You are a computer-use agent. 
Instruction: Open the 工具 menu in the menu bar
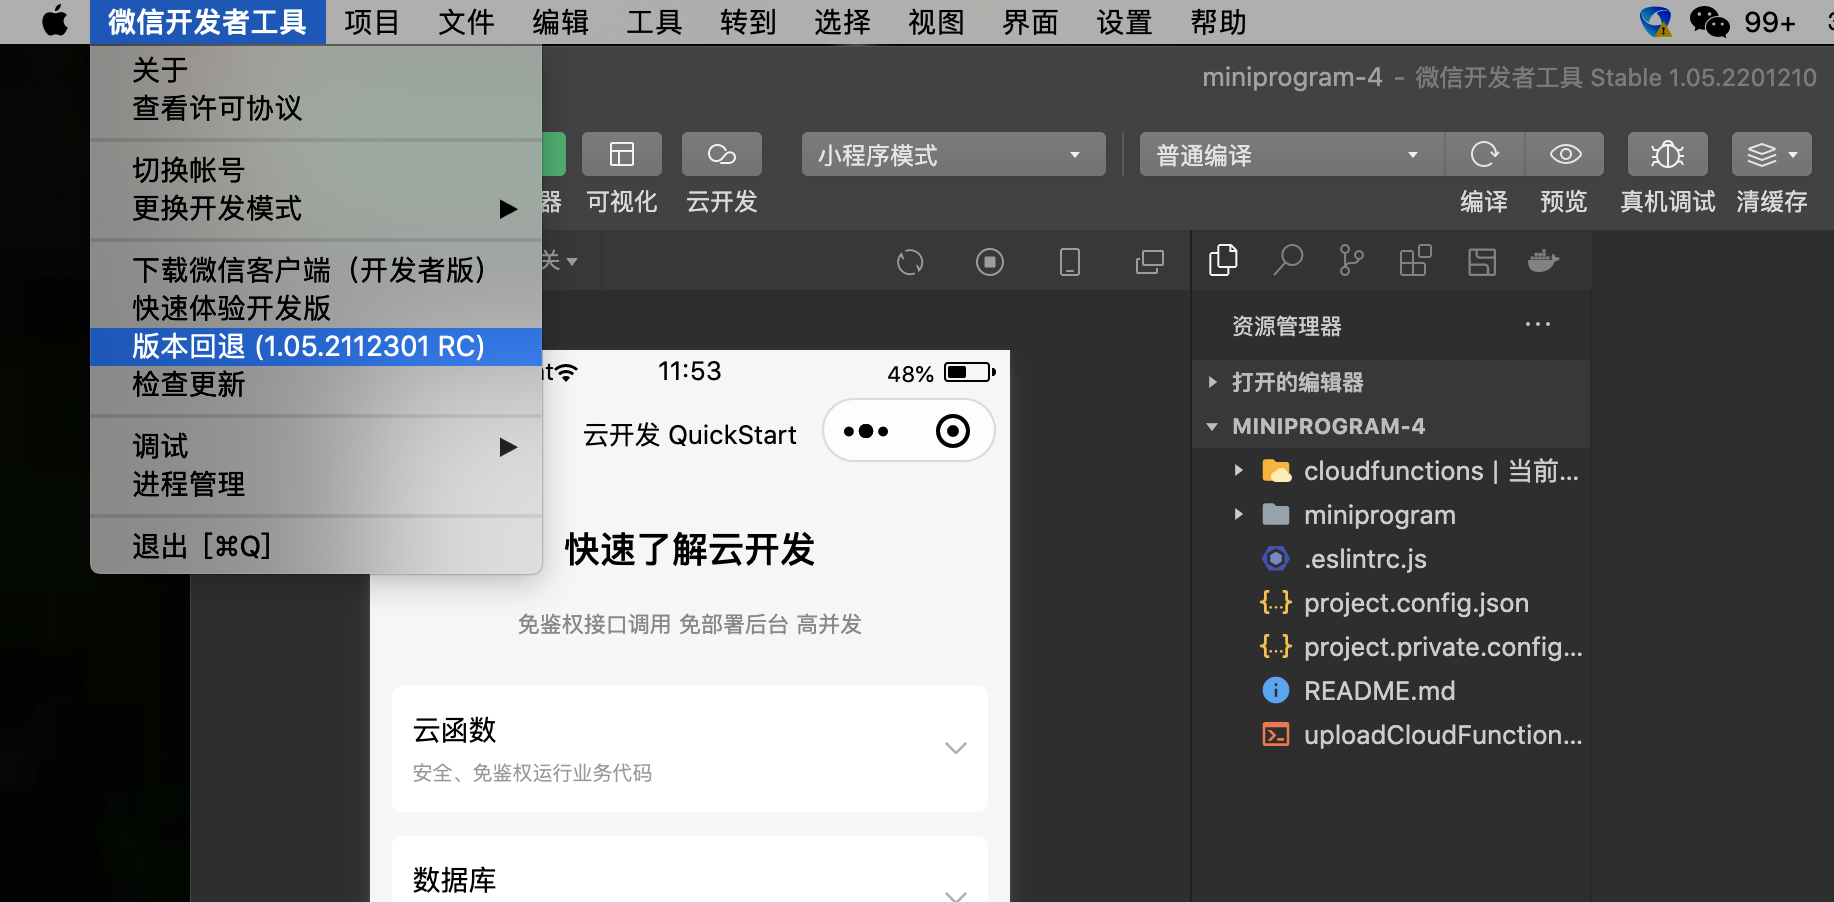tap(654, 22)
